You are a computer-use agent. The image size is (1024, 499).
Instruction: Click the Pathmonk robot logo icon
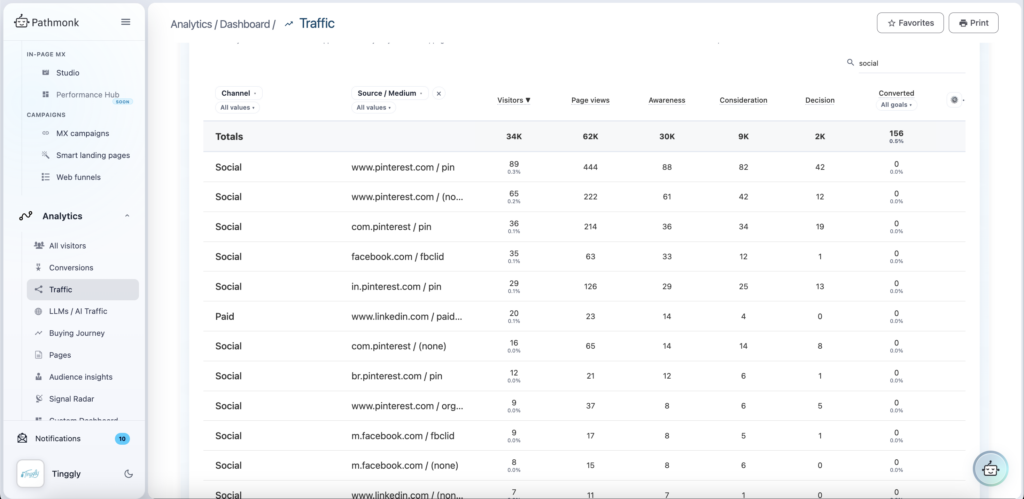click(x=22, y=22)
